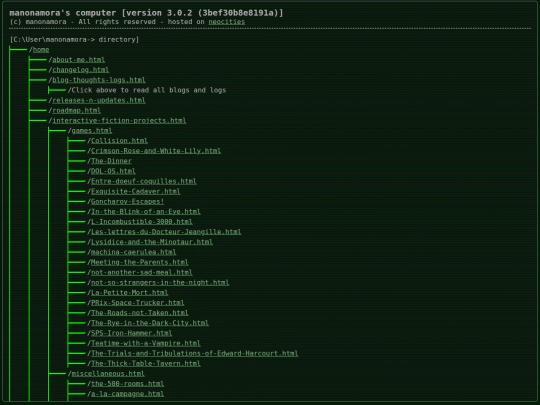Open Entre-doeuf-coquilles.html link
The image size is (540, 405).
(x=144, y=181)
